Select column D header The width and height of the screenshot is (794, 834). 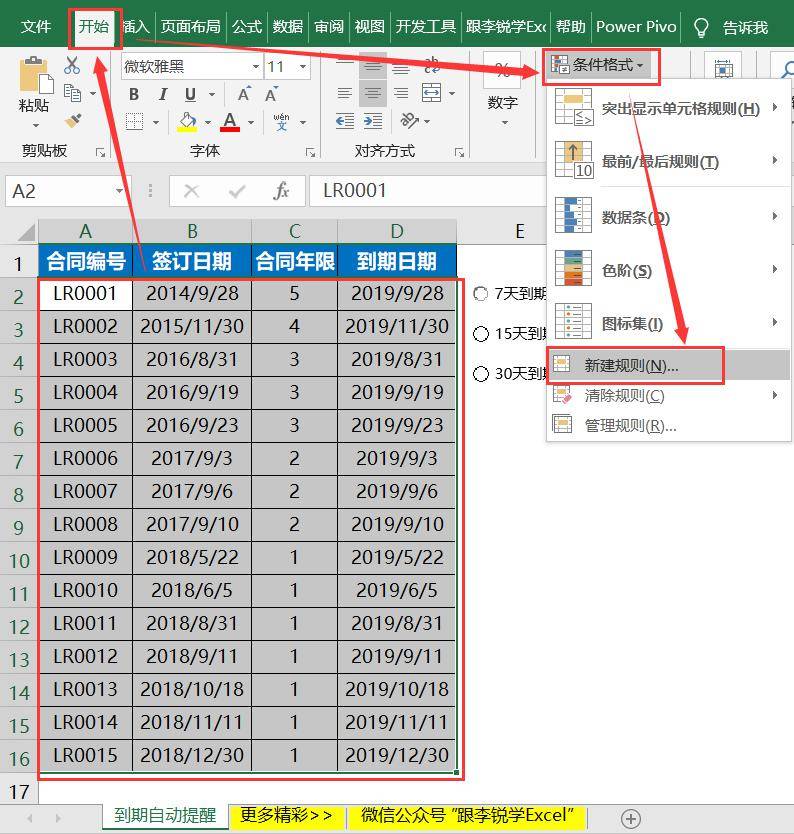pyautogui.click(x=397, y=231)
